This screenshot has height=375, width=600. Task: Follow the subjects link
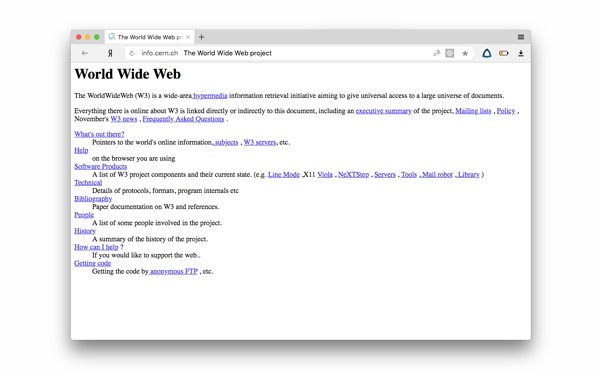point(226,142)
